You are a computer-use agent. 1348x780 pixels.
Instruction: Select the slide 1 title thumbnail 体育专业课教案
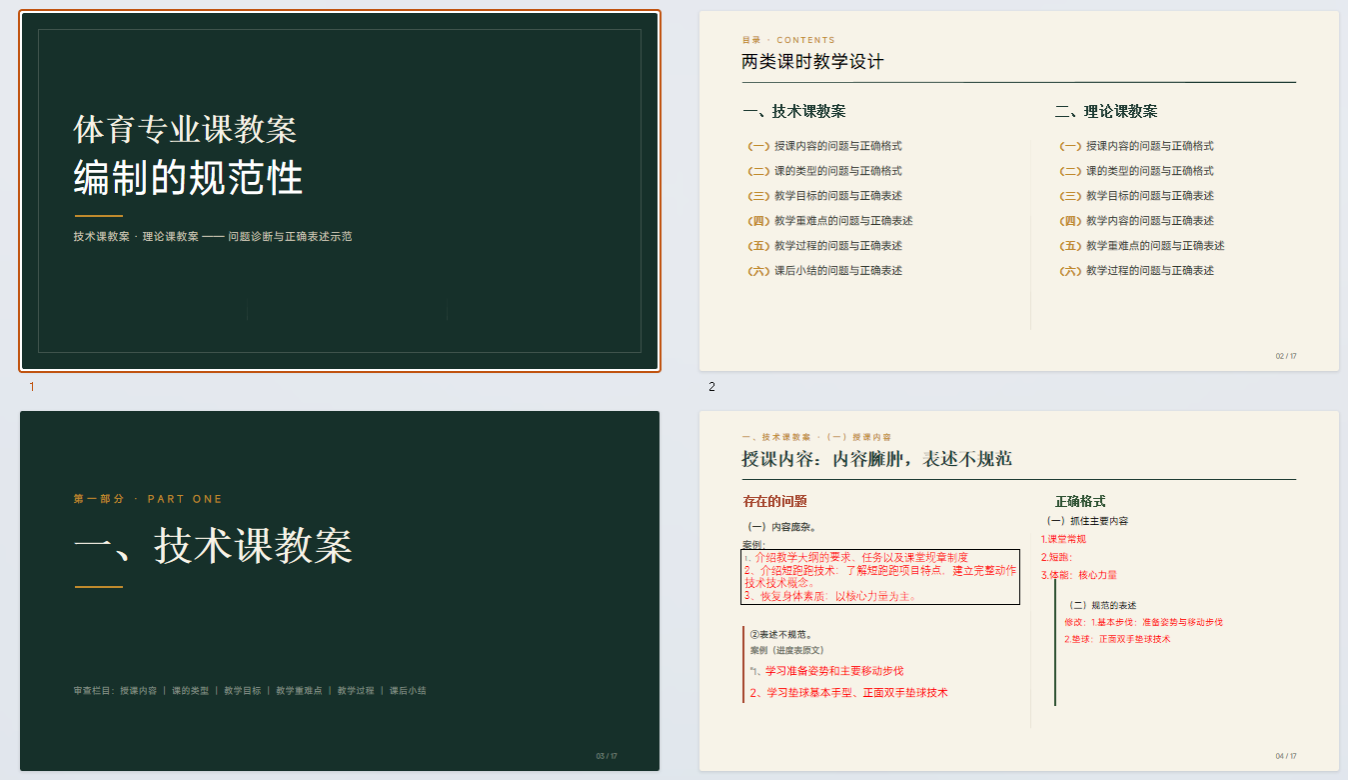point(340,191)
